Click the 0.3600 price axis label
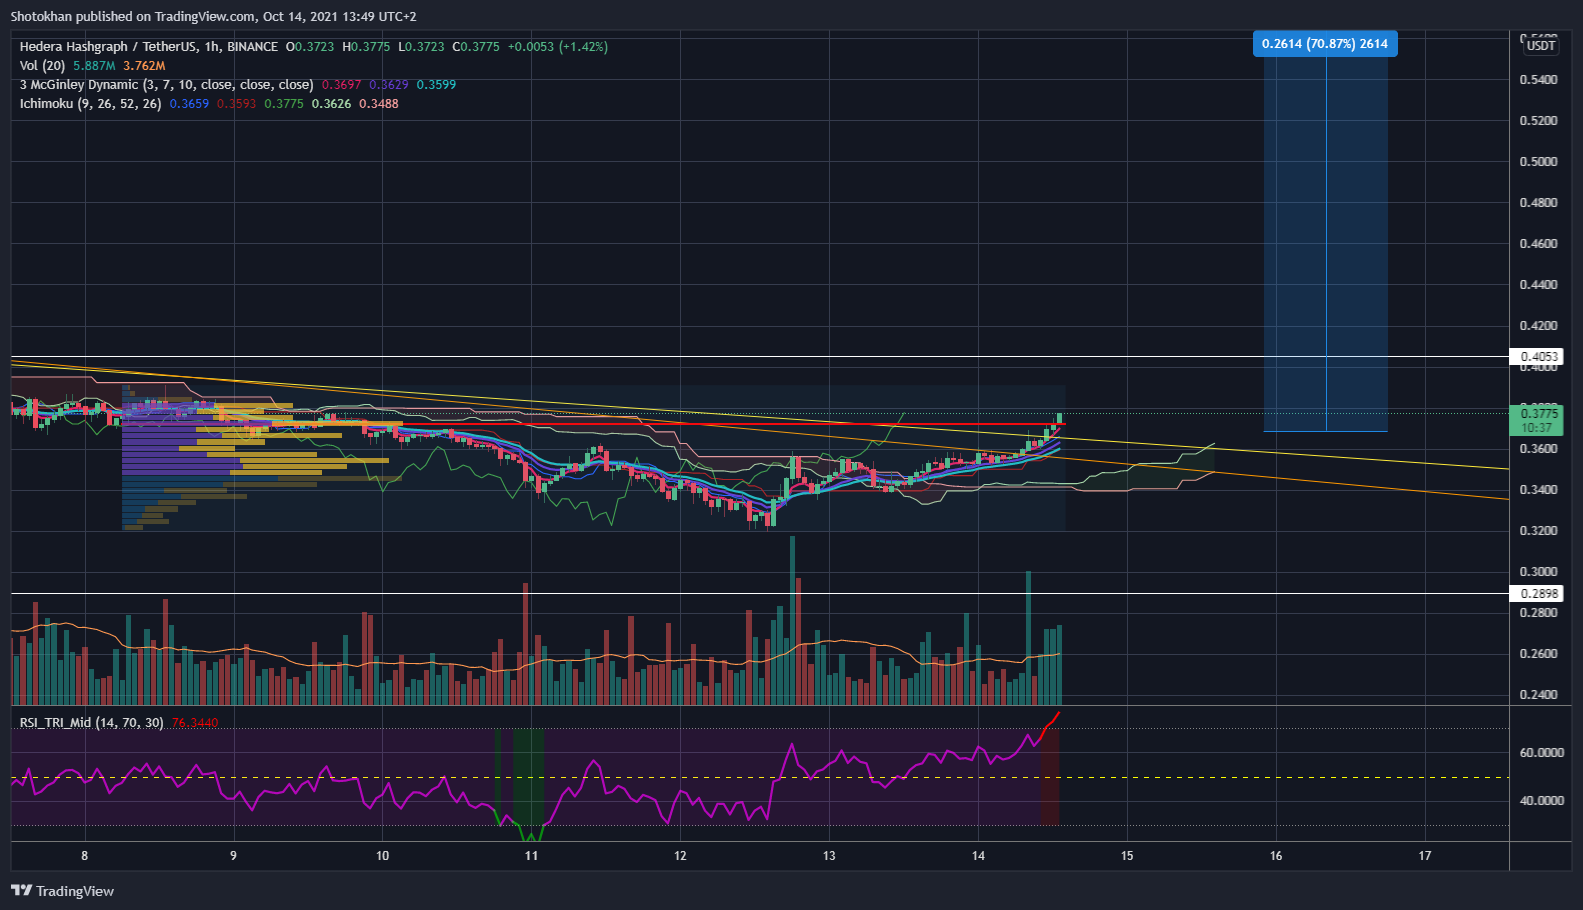 [1538, 449]
